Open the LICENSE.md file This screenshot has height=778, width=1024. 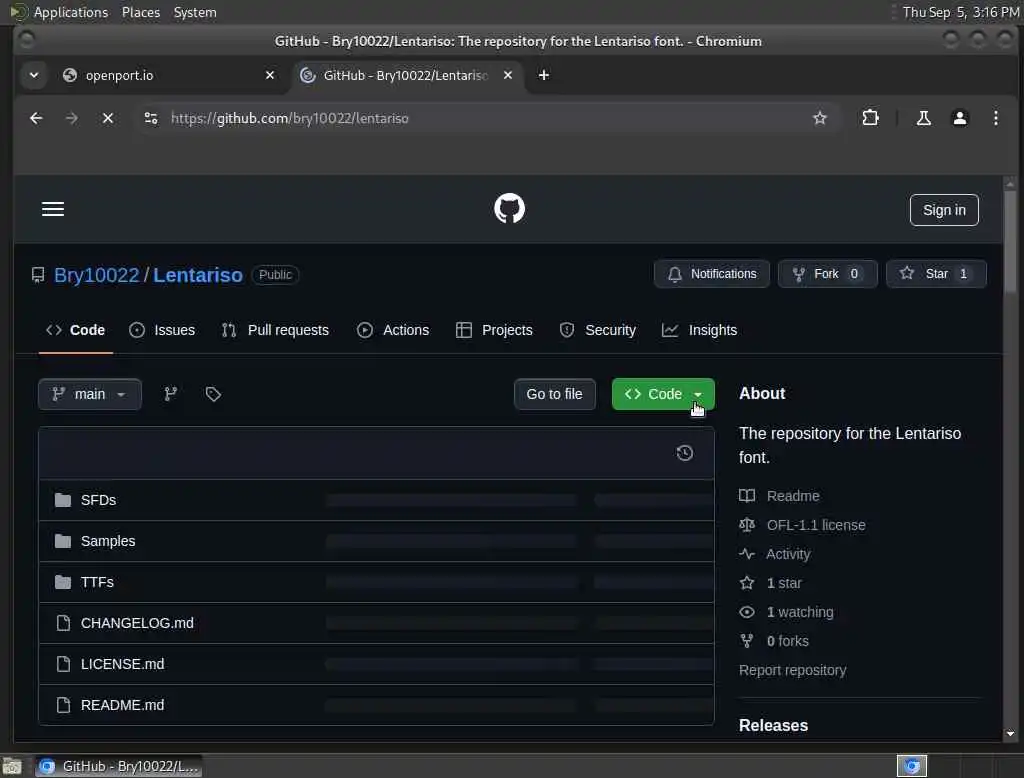point(122,664)
